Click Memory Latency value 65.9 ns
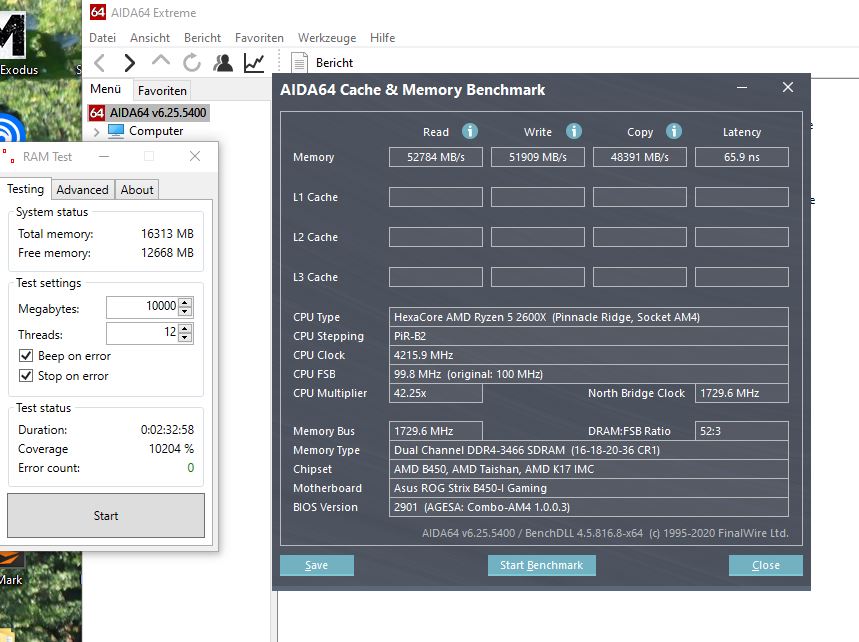Screen dimensions: 859x642 [x=742, y=157]
